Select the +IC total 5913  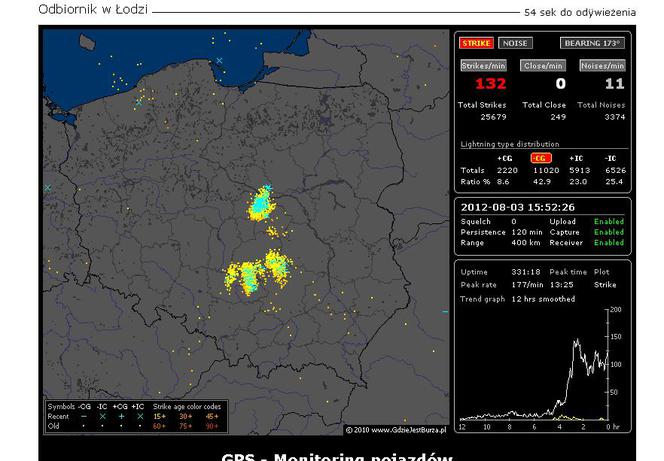580,170
